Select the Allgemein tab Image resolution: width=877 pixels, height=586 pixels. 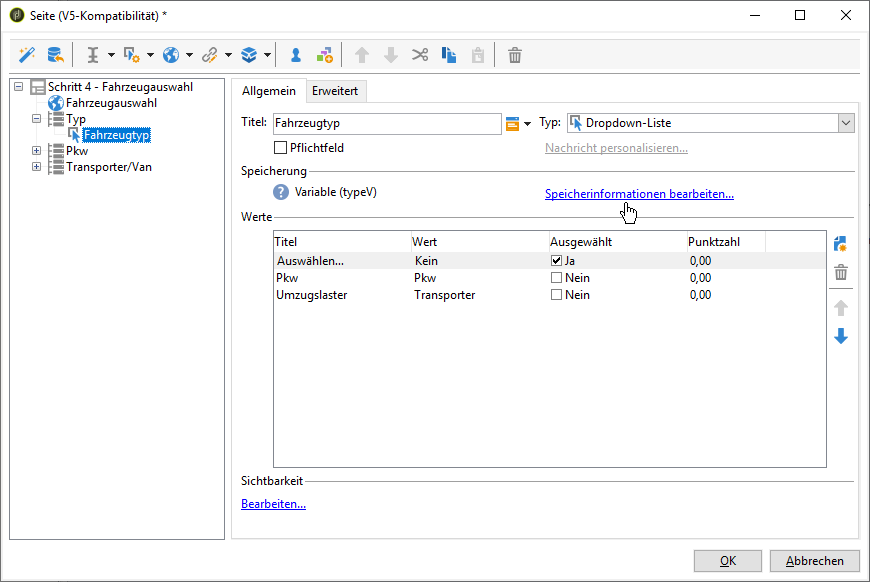269,91
